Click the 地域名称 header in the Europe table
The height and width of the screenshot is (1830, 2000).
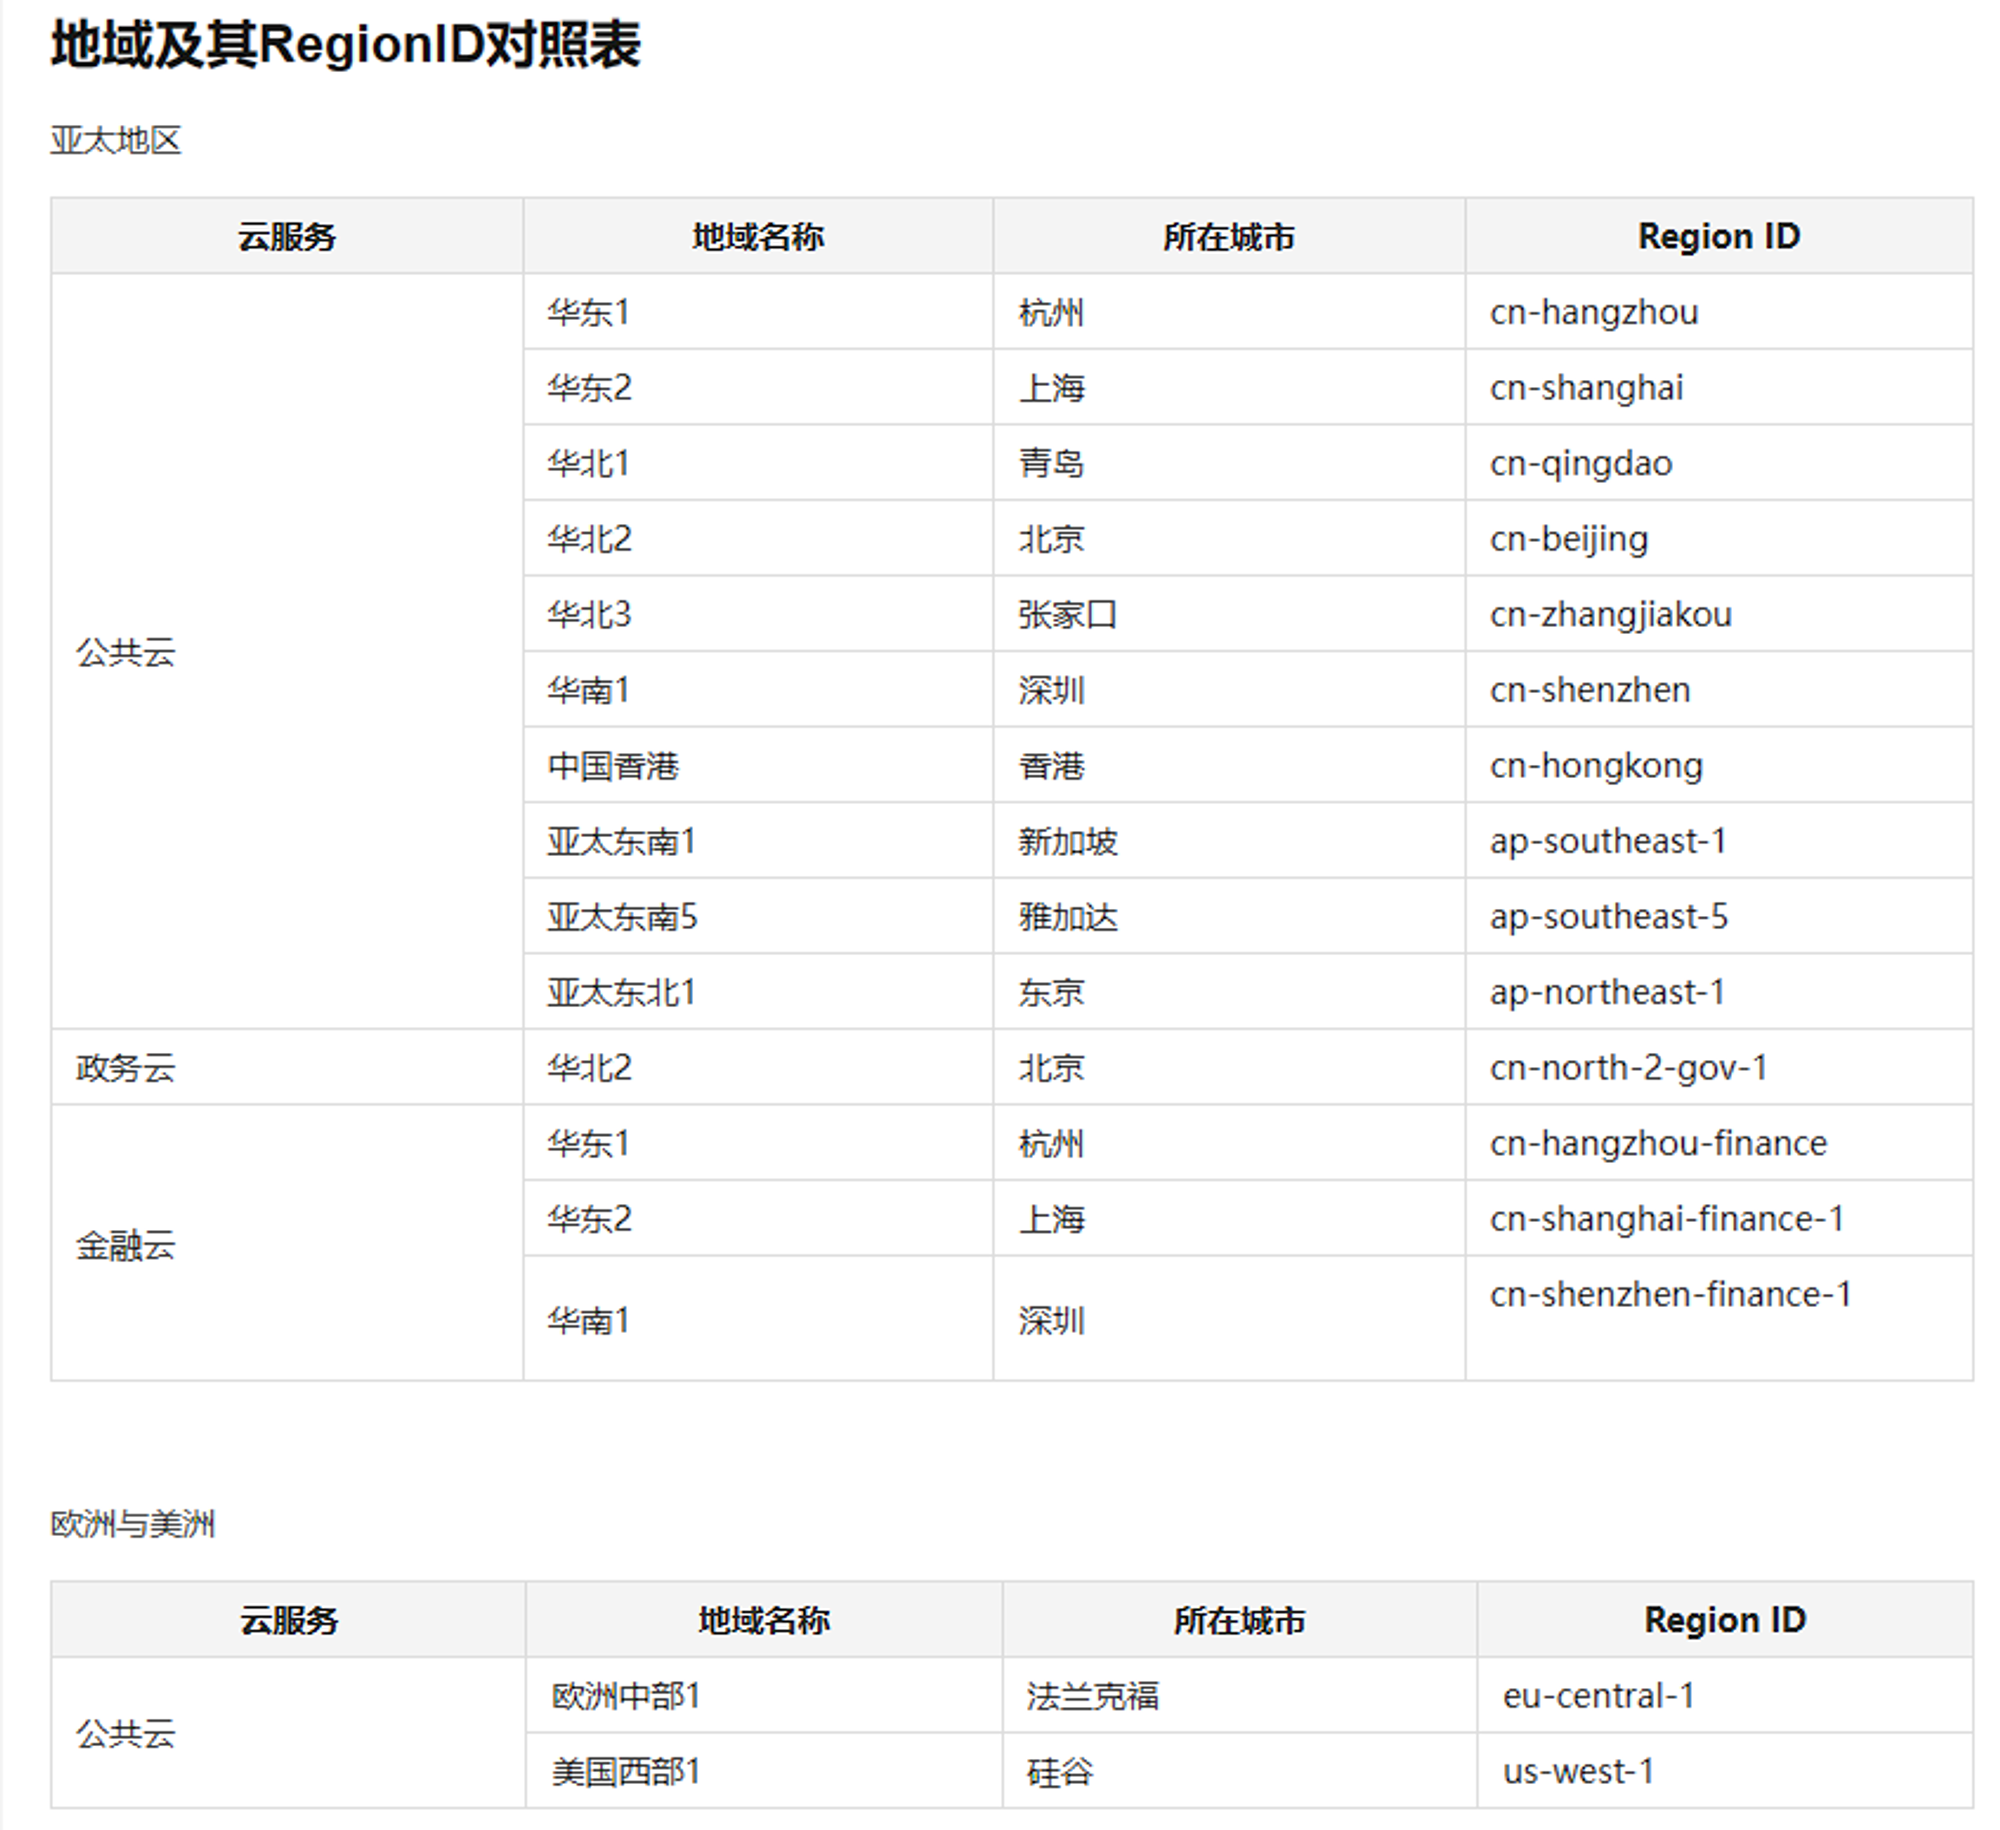click(764, 1619)
